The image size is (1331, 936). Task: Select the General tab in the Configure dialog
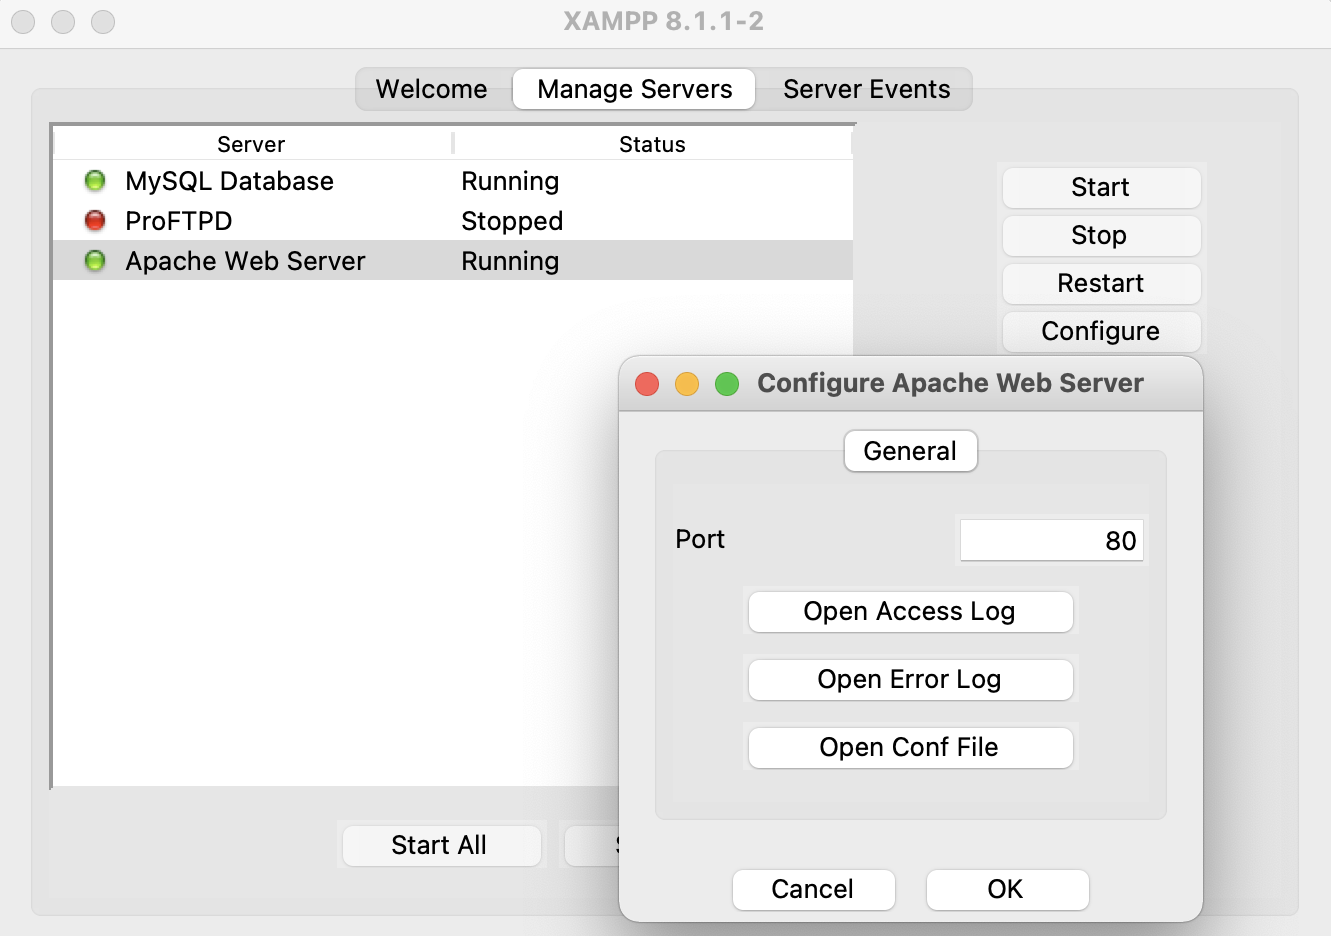point(910,451)
